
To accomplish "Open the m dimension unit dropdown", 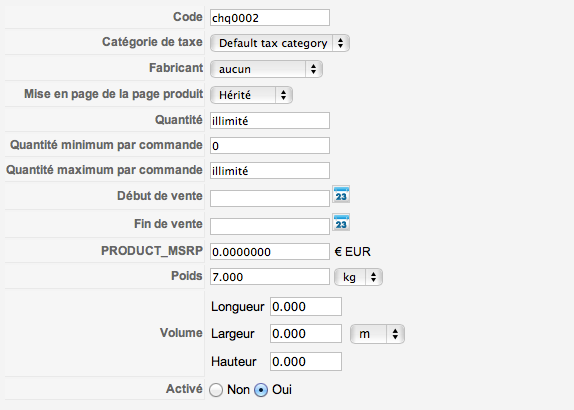I will coord(377,334).
